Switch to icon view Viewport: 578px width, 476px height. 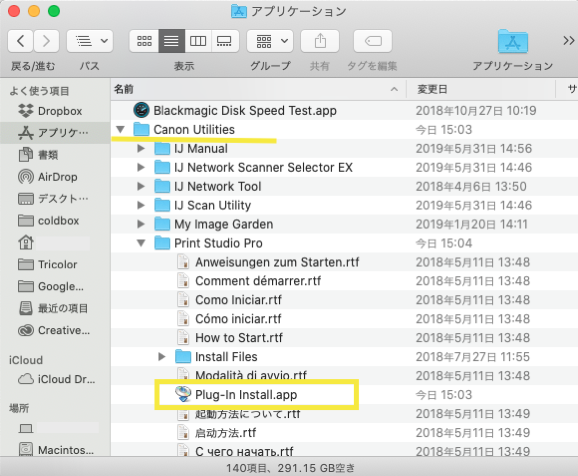pos(144,41)
